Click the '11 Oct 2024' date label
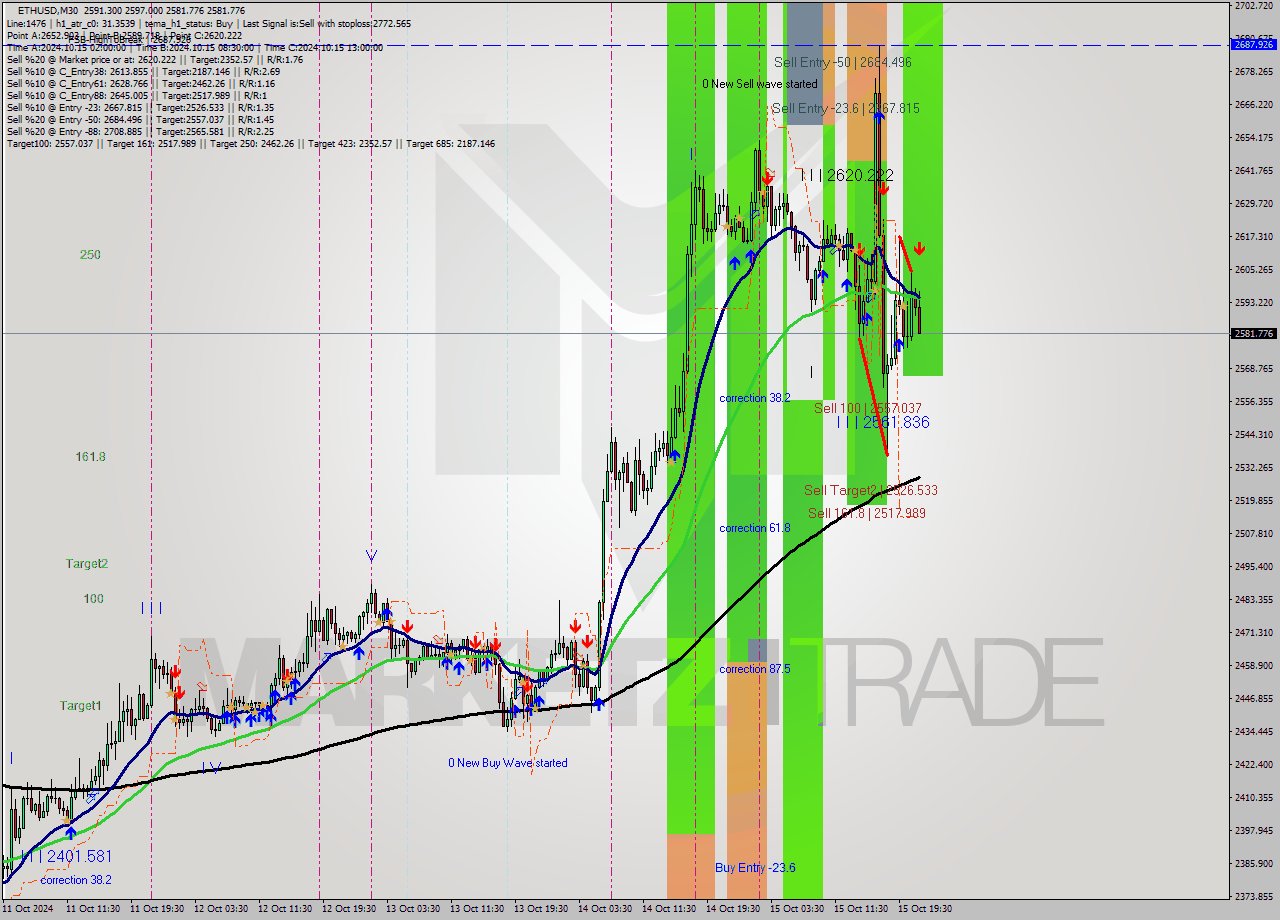1280x920 pixels. pos(29,909)
